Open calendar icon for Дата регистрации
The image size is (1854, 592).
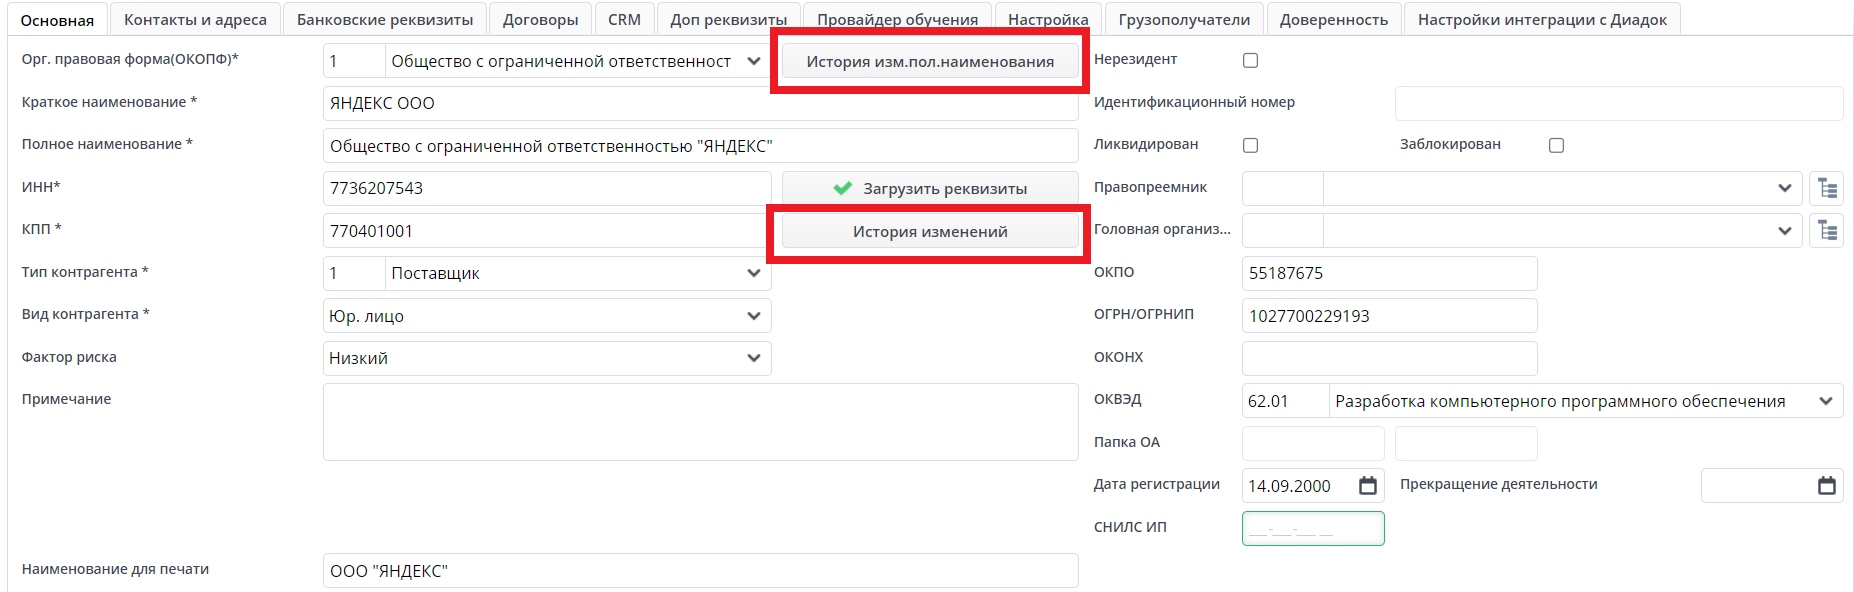(x=1368, y=486)
